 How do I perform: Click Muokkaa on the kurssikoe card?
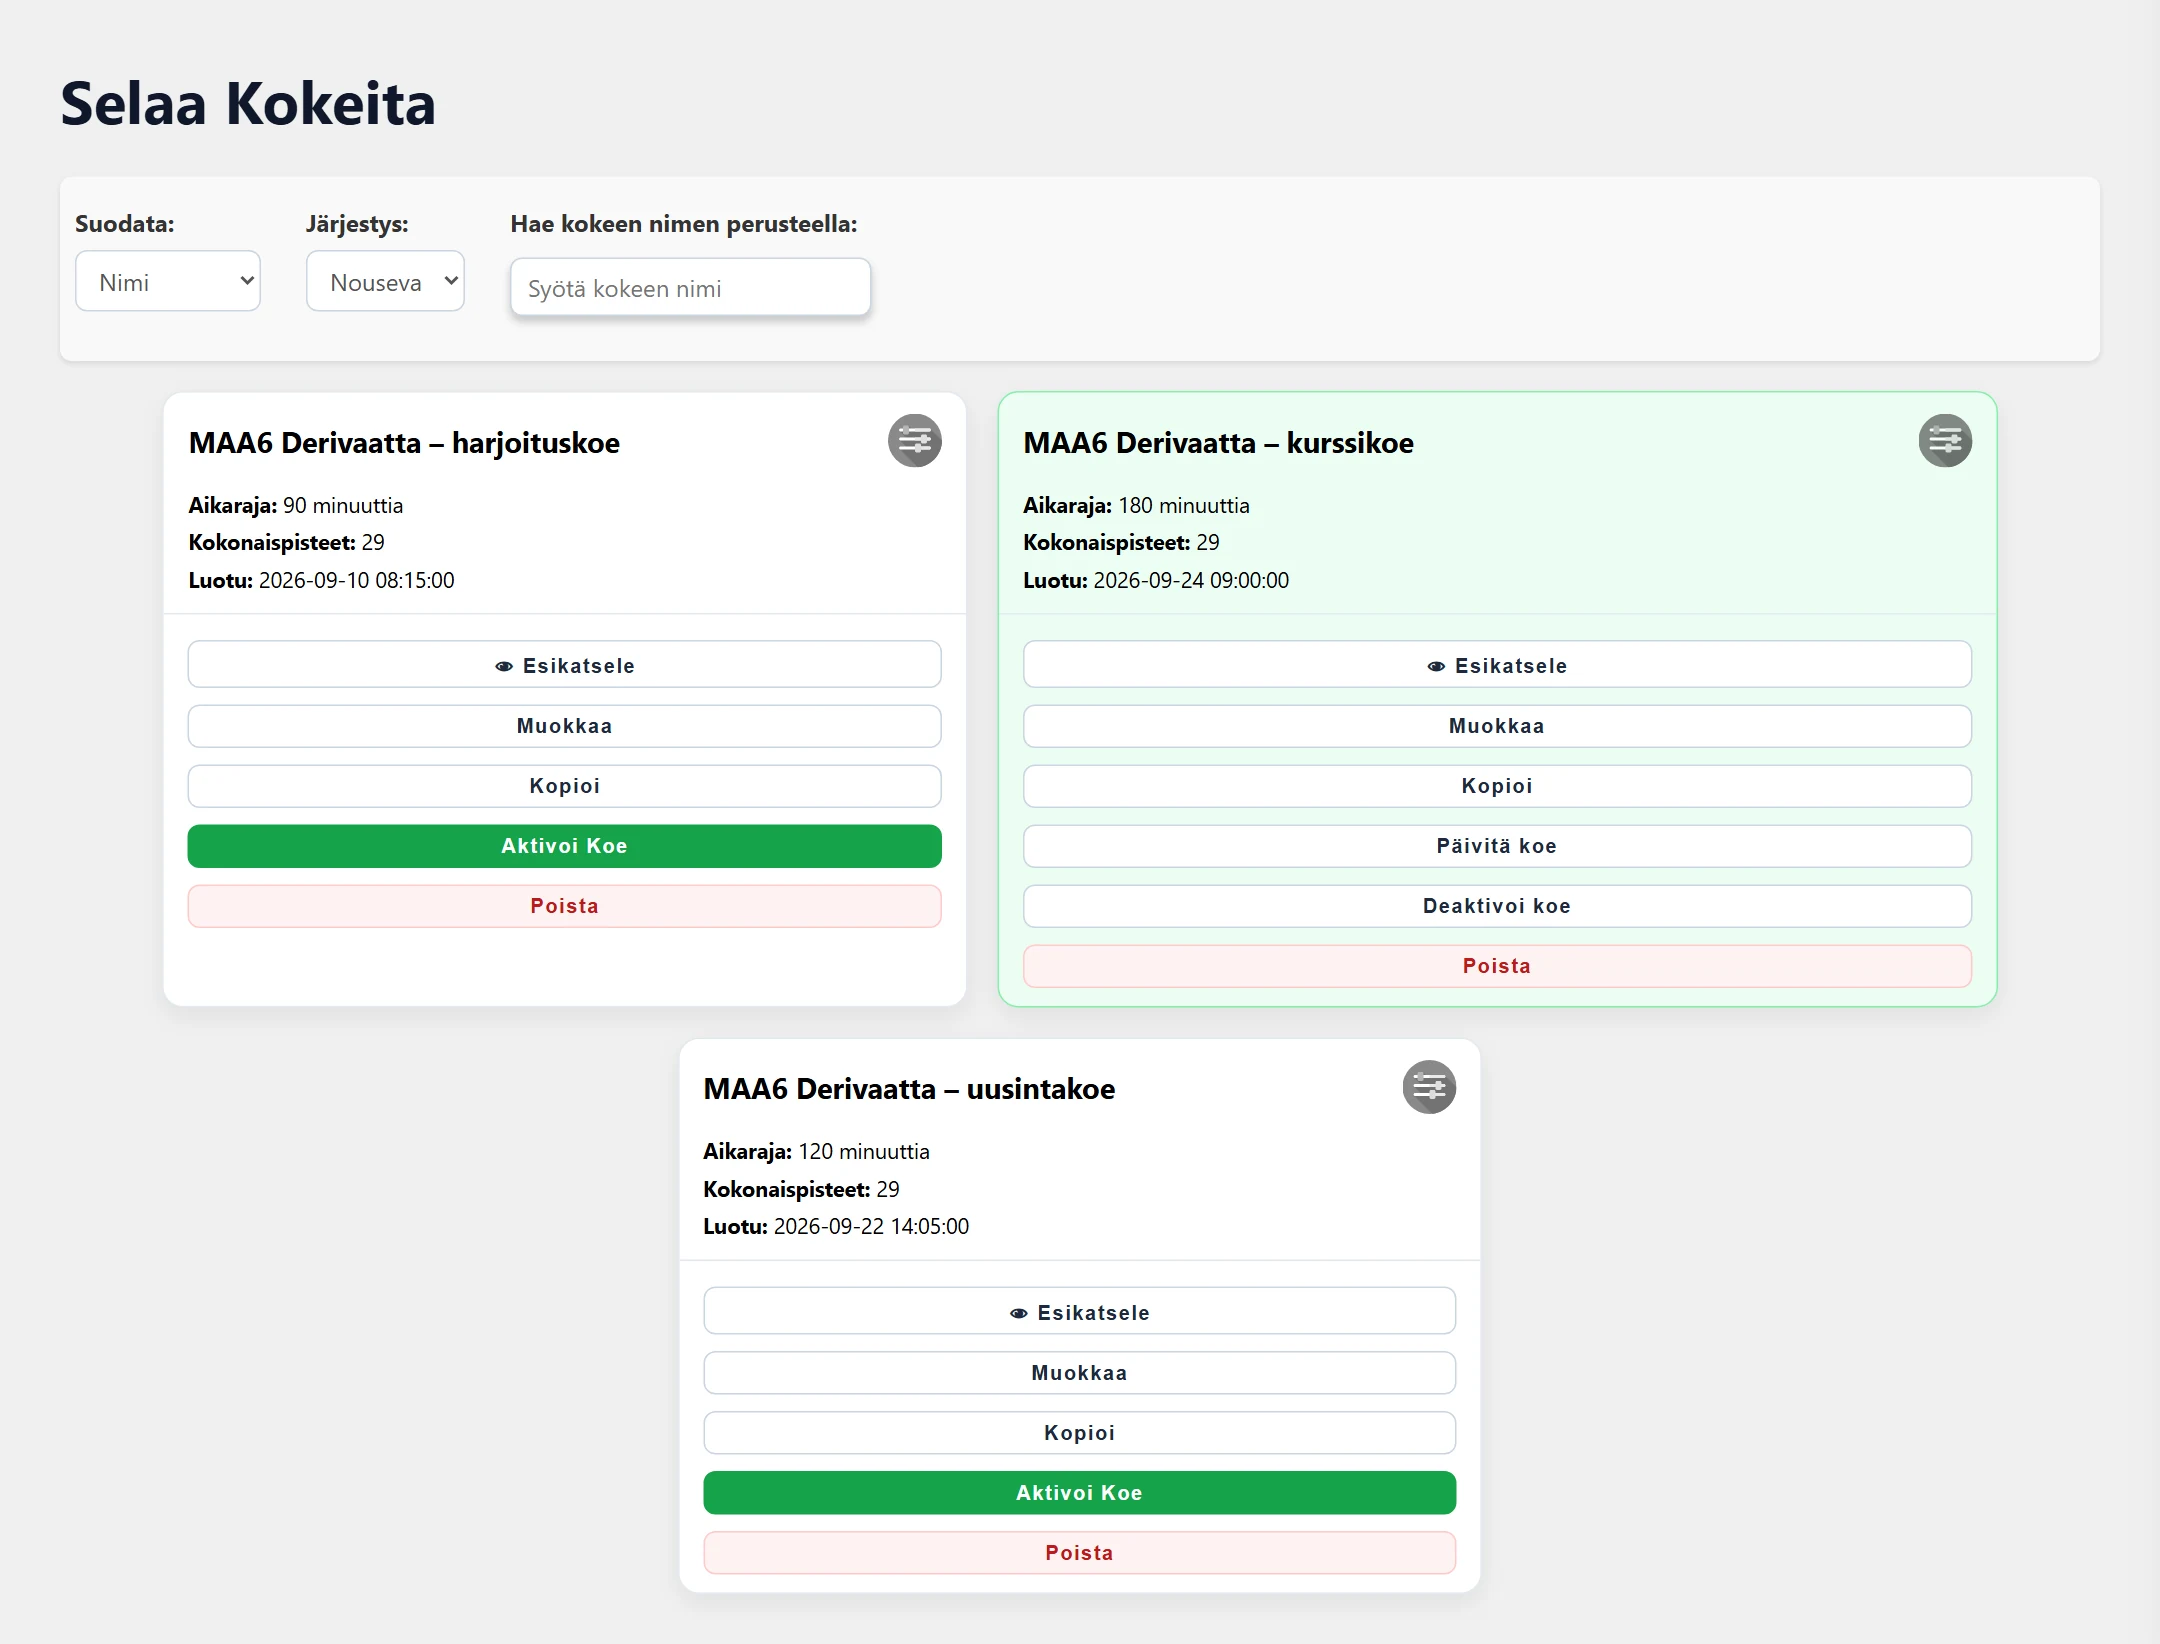coord(1497,726)
